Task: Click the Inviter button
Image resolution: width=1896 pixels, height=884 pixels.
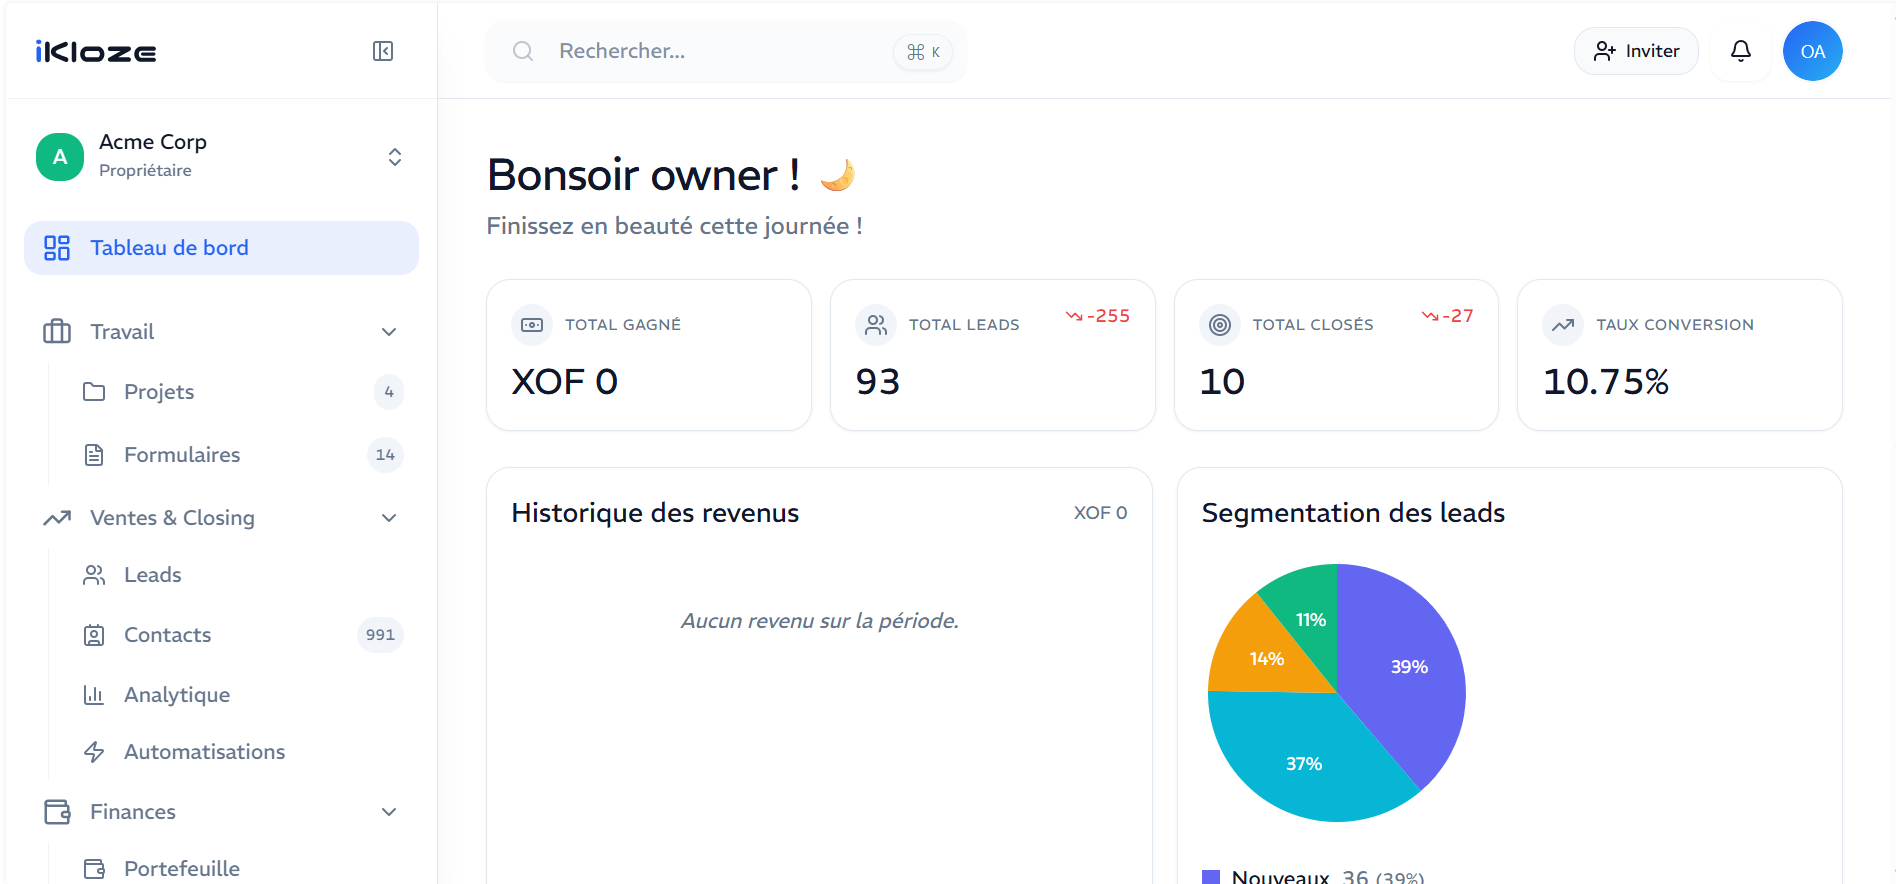Action: pos(1636,51)
